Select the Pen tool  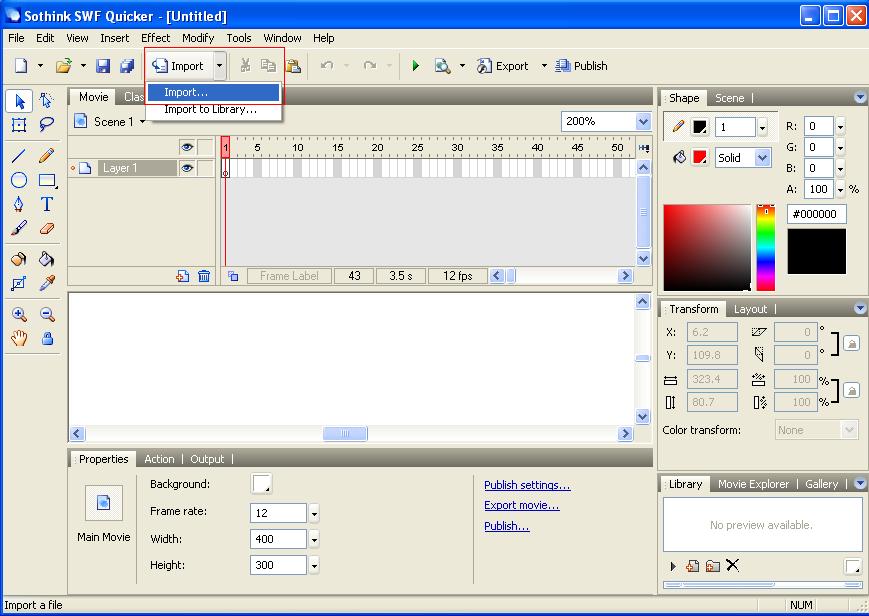(19, 204)
